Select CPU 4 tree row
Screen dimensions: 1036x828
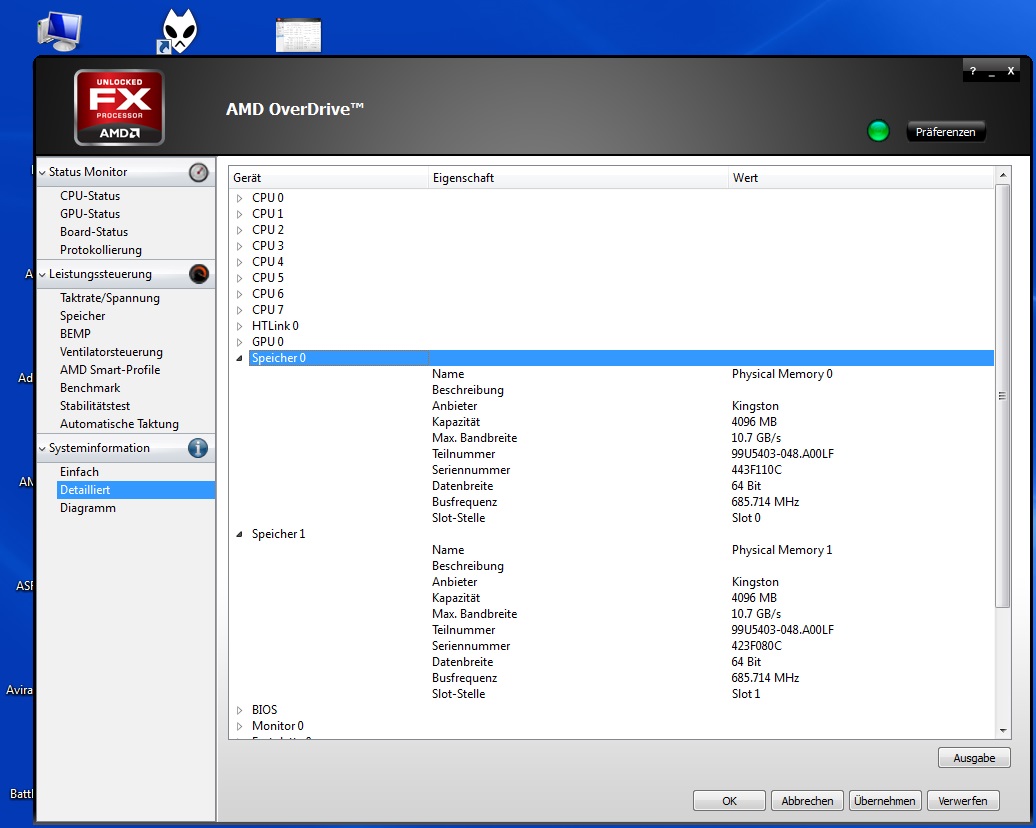pyautogui.click(x=268, y=262)
